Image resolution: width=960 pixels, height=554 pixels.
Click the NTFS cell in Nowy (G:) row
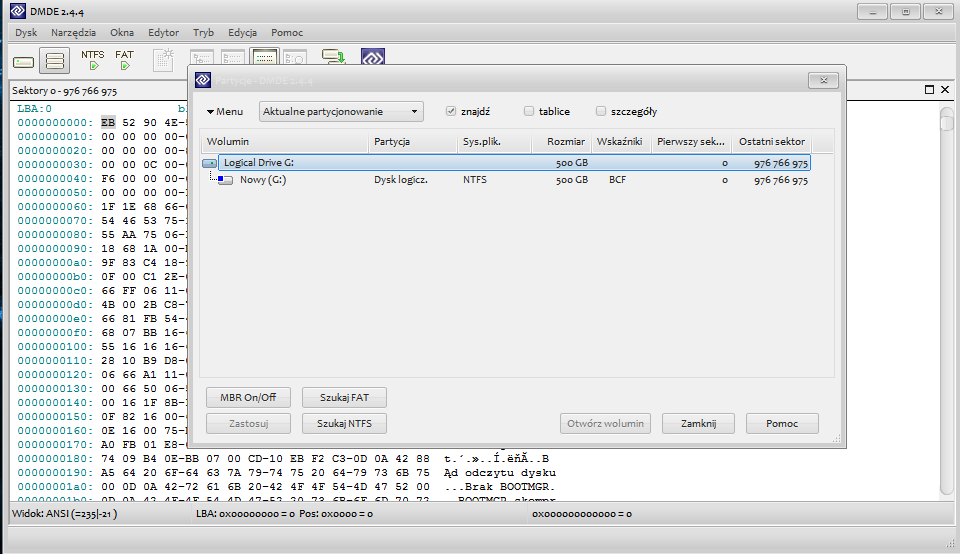click(x=475, y=180)
